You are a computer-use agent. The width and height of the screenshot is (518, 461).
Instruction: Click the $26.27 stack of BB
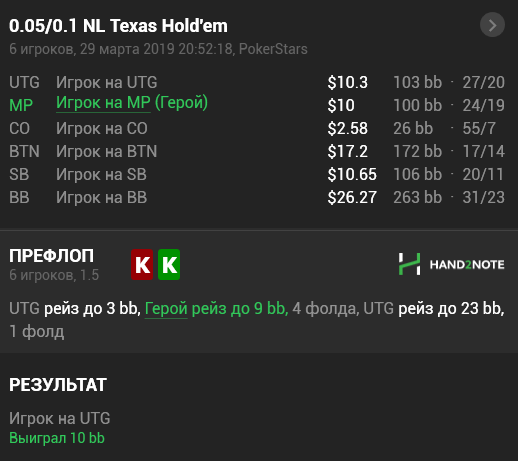[352, 197]
